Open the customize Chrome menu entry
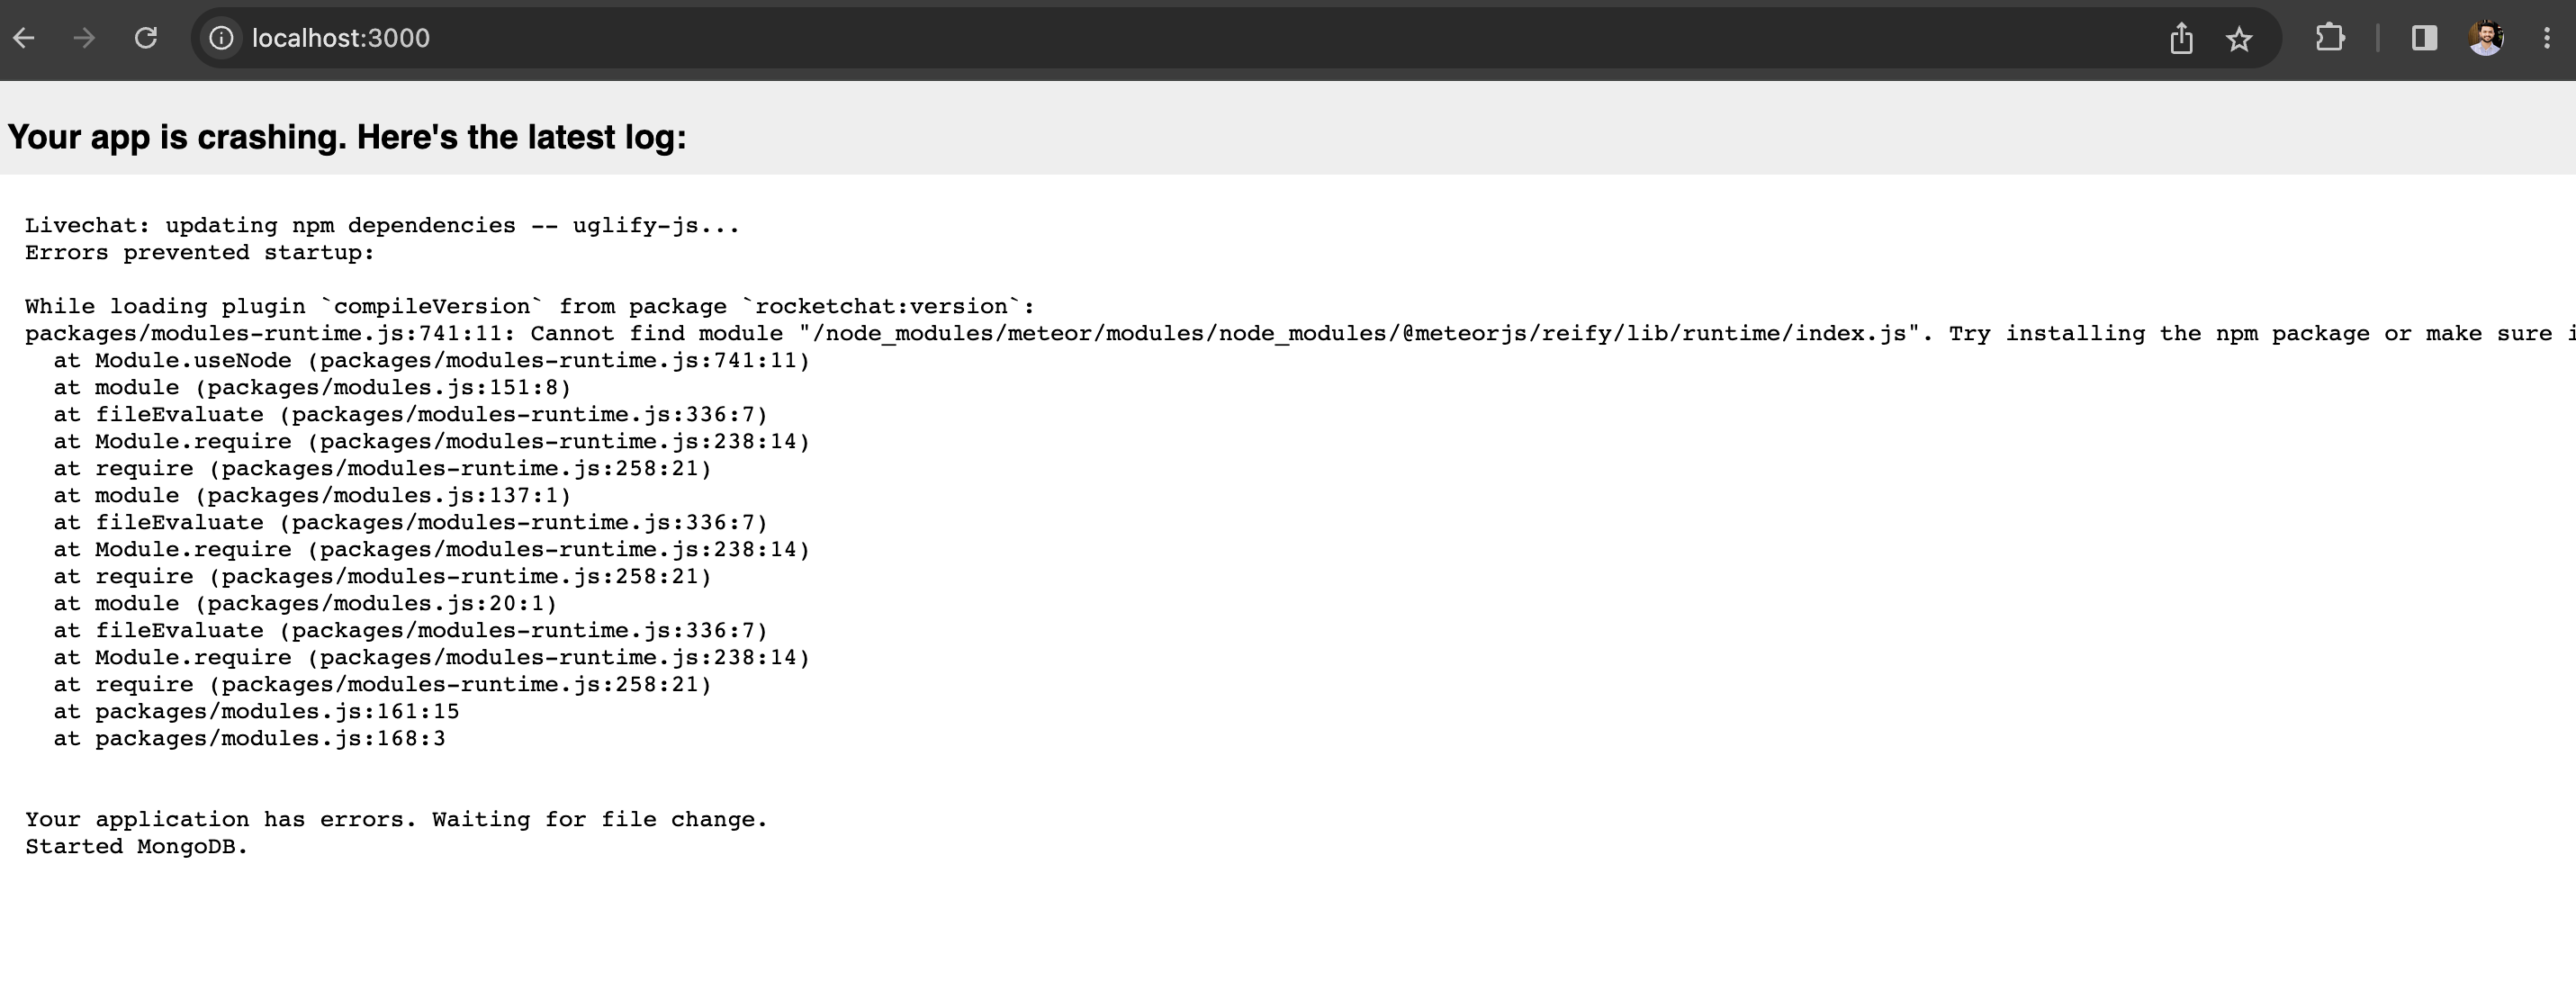This screenshot has width=2576, height=1008. pyautogui.click(x=2548, y=38)
